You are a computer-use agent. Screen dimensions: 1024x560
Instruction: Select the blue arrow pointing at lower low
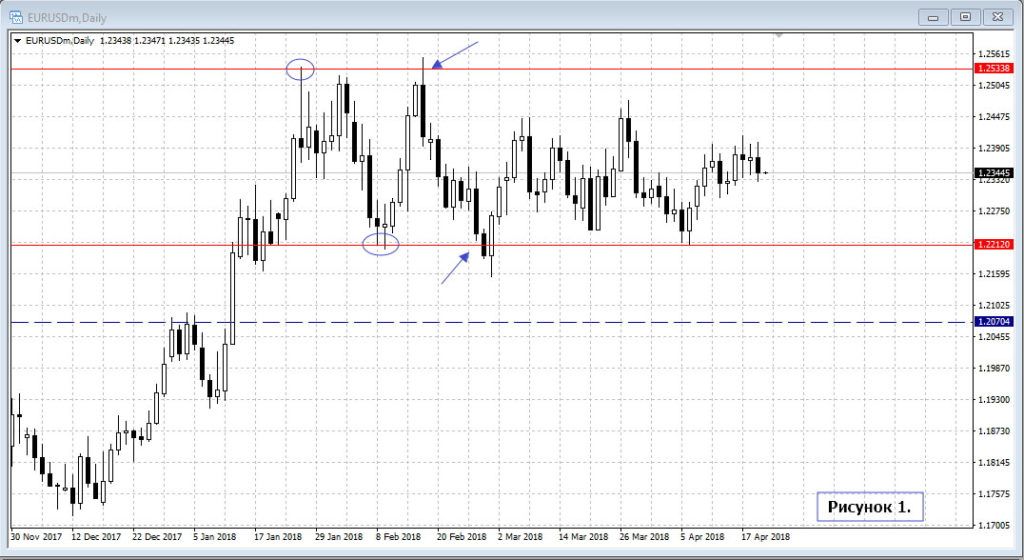455,269
